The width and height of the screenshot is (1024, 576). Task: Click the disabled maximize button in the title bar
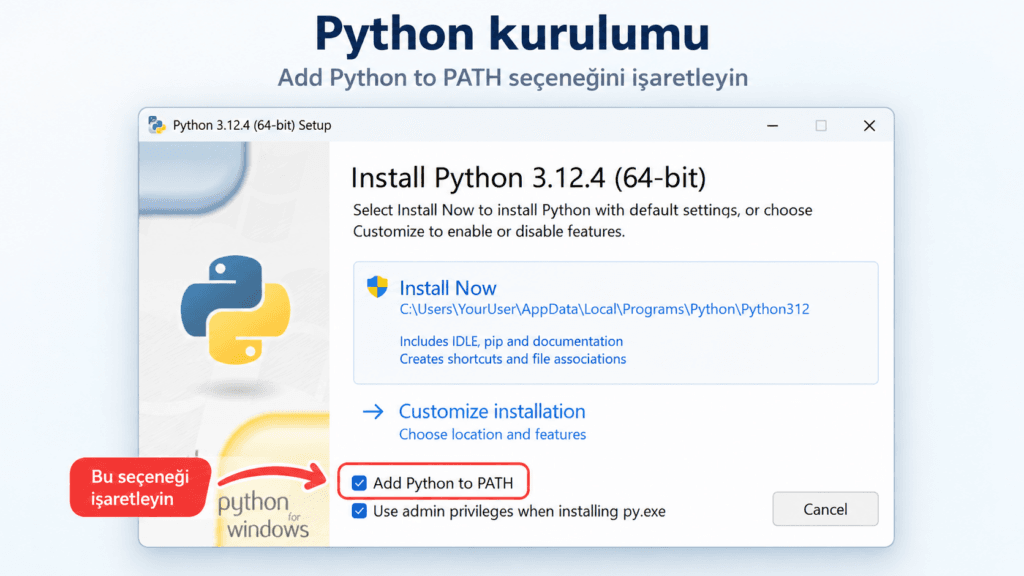click(821, 125)
